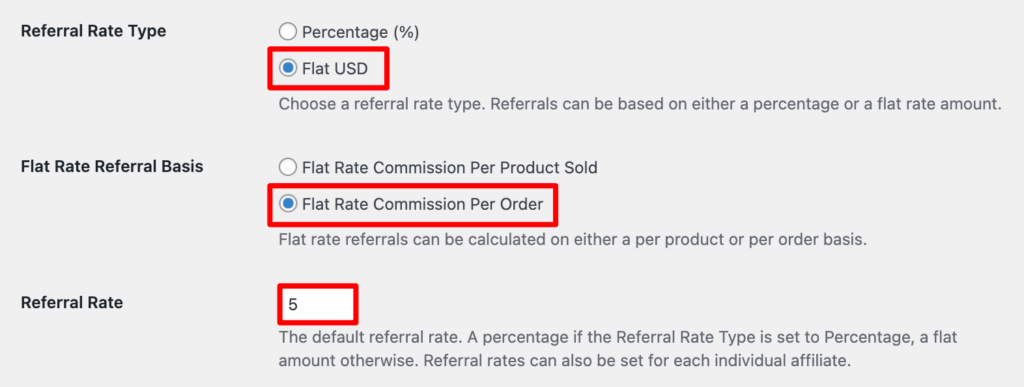1024x387 pixels.
Task: Click into the Referral Rate input field
Action: click(x=318, y=304)
